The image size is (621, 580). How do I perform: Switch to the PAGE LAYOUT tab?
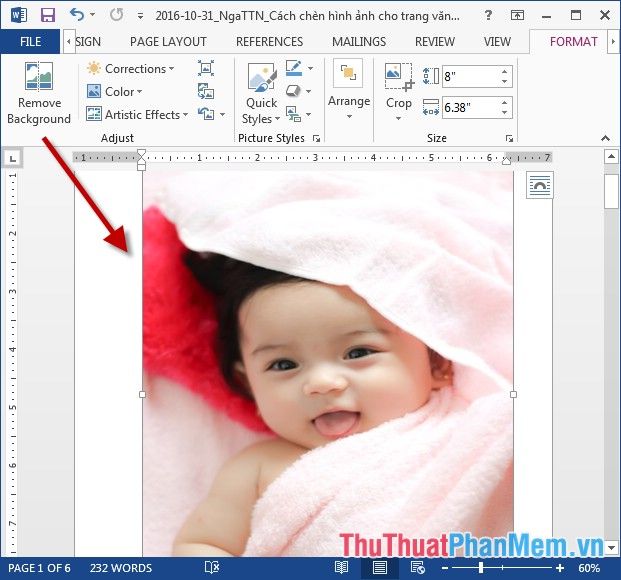point(168,42)
